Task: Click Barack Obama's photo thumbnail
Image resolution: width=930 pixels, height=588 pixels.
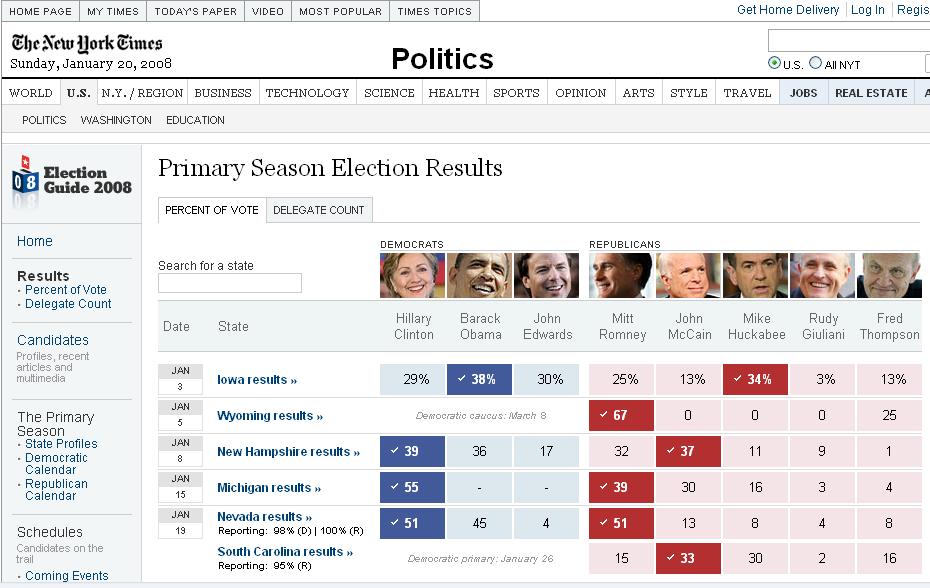Action: click(x=479, y=276)
